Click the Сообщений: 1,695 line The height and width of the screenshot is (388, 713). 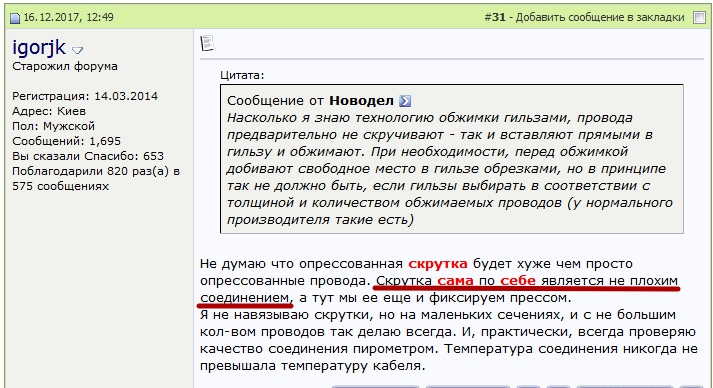click(66, 141)
